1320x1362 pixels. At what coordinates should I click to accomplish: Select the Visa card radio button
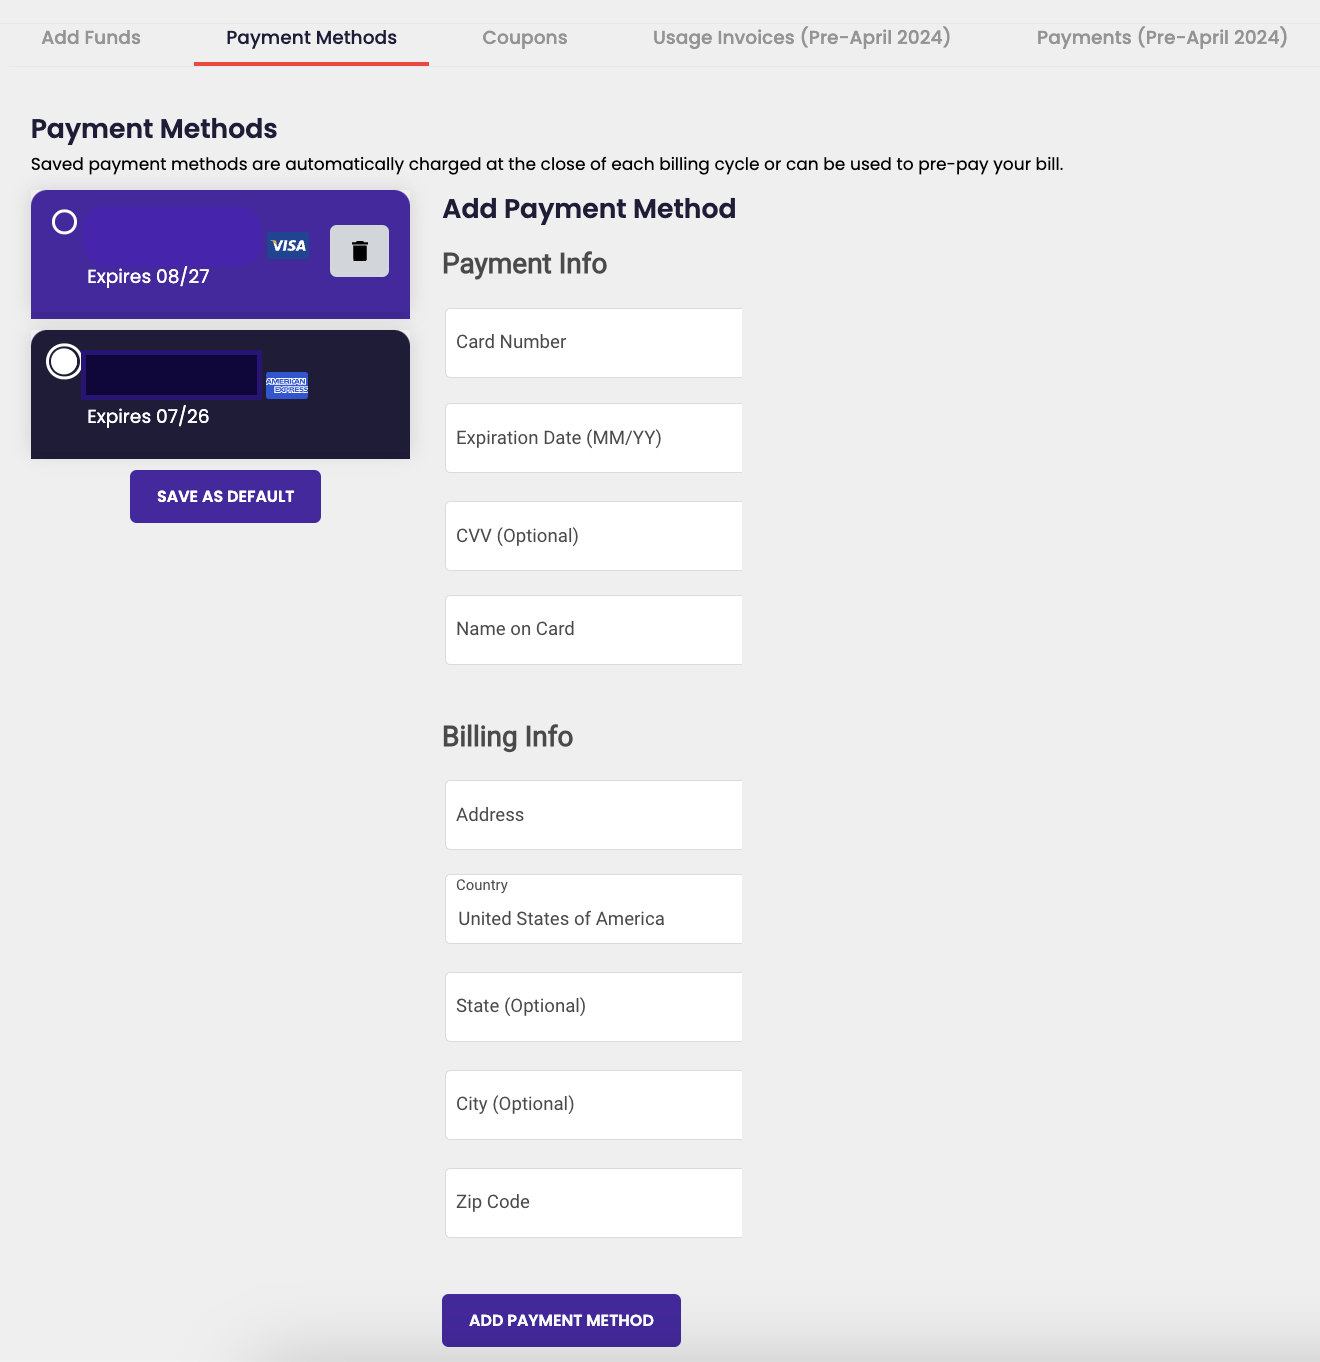pos(64,222)
